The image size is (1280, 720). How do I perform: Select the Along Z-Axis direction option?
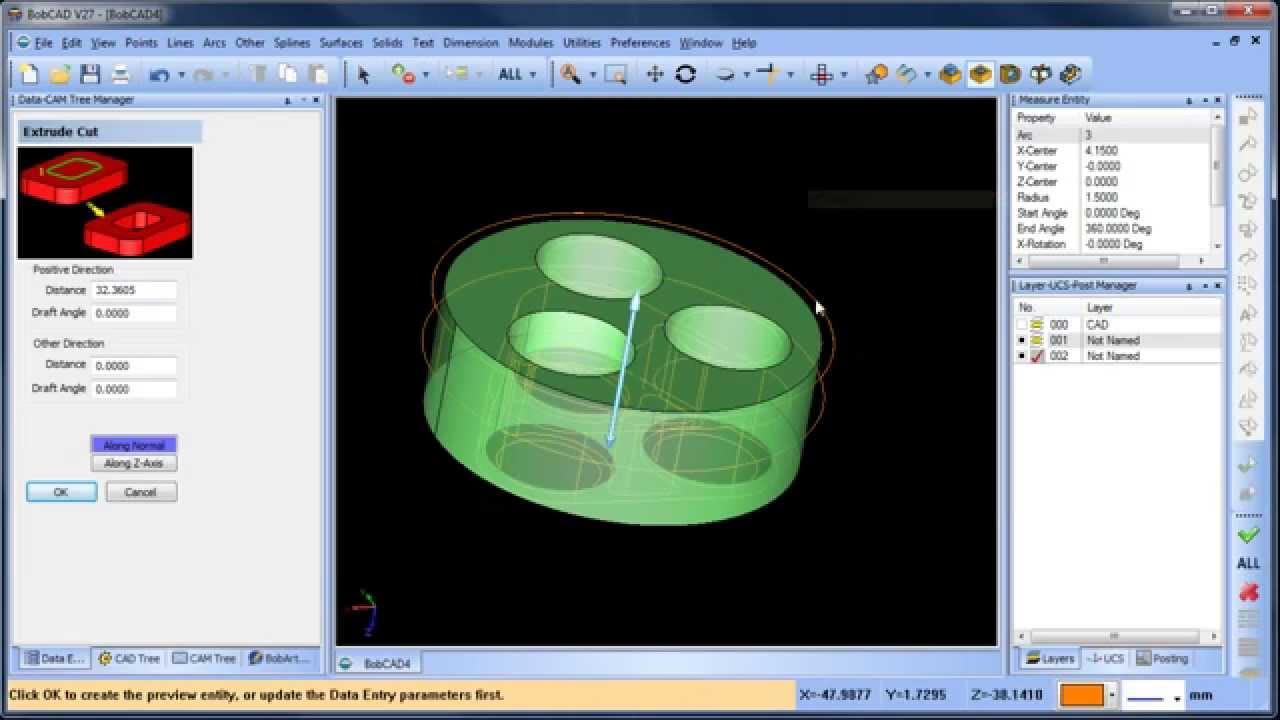[134, 463]
